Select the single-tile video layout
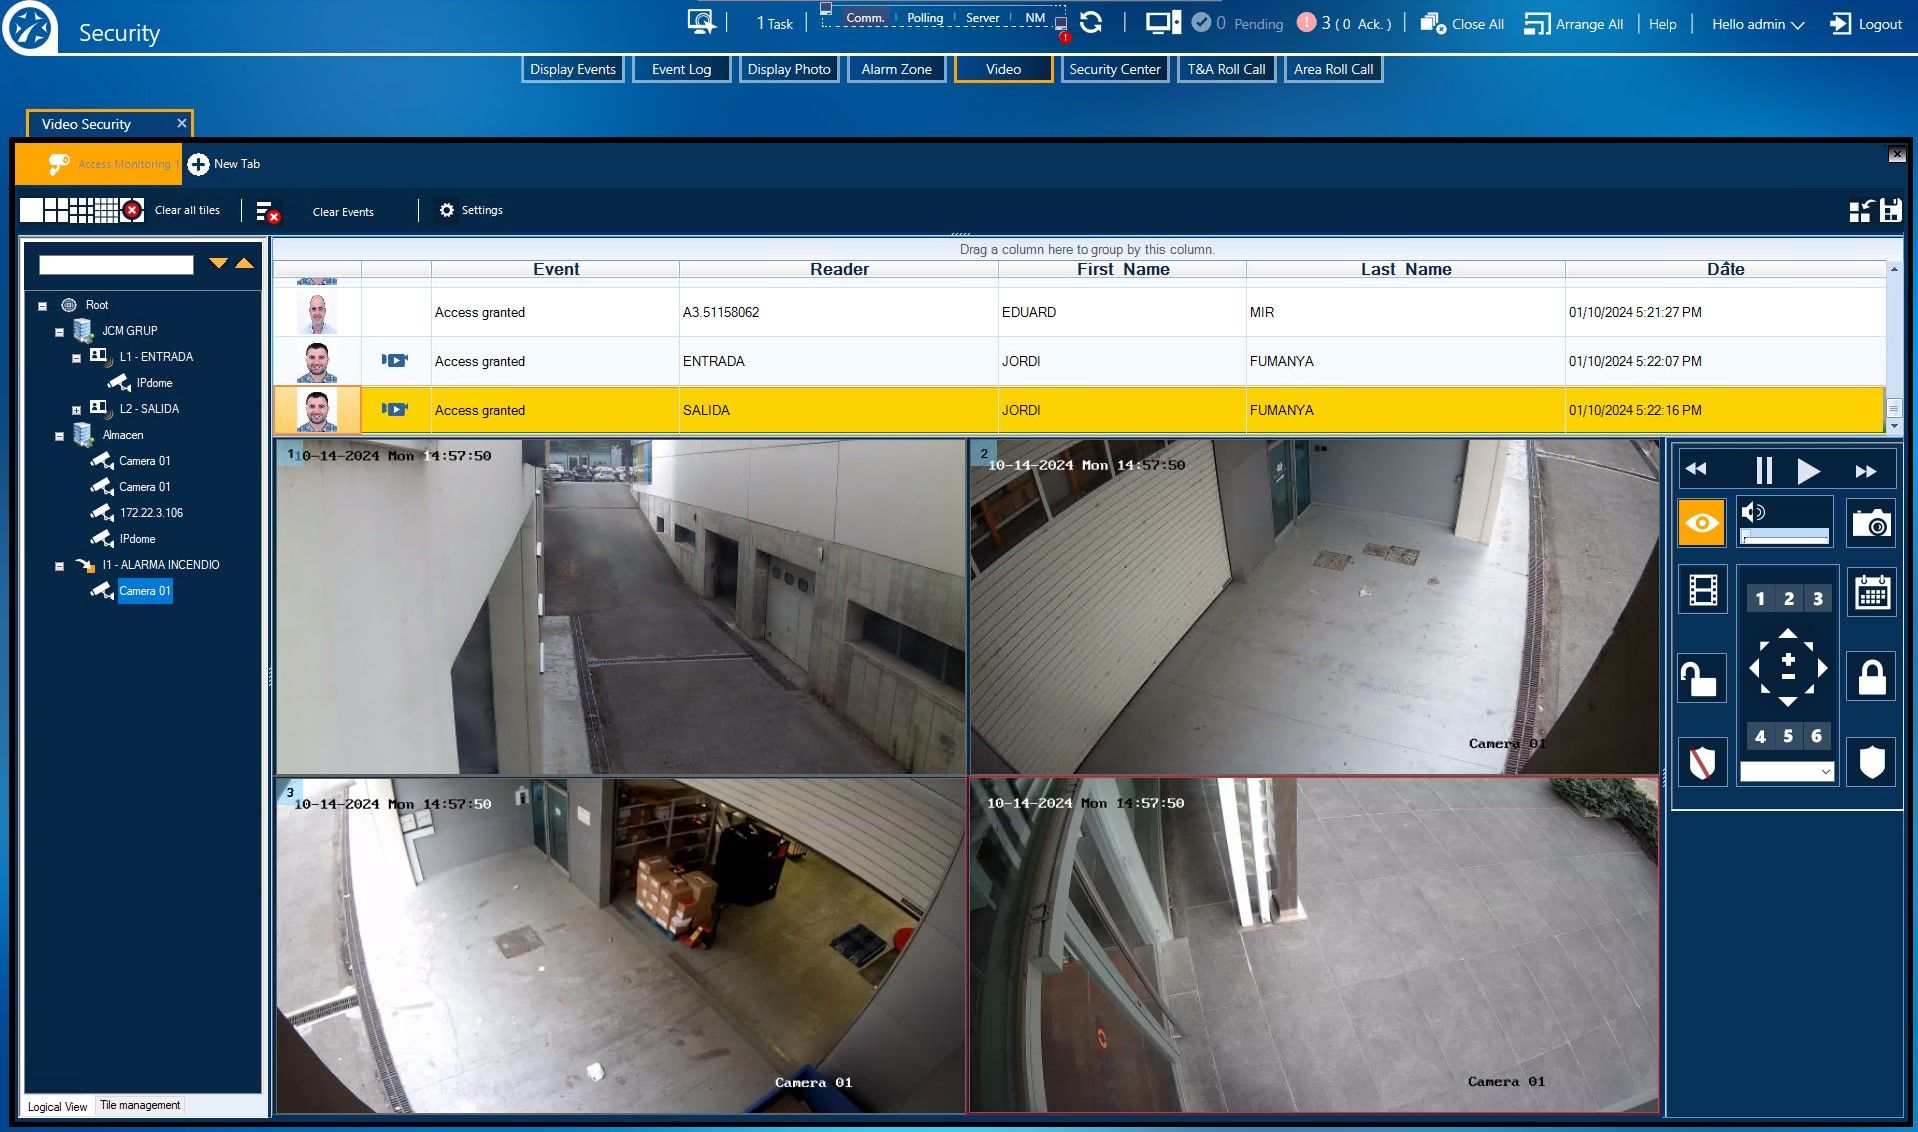The height and width of the screenshot is (1132, 1918). point(31,210)
